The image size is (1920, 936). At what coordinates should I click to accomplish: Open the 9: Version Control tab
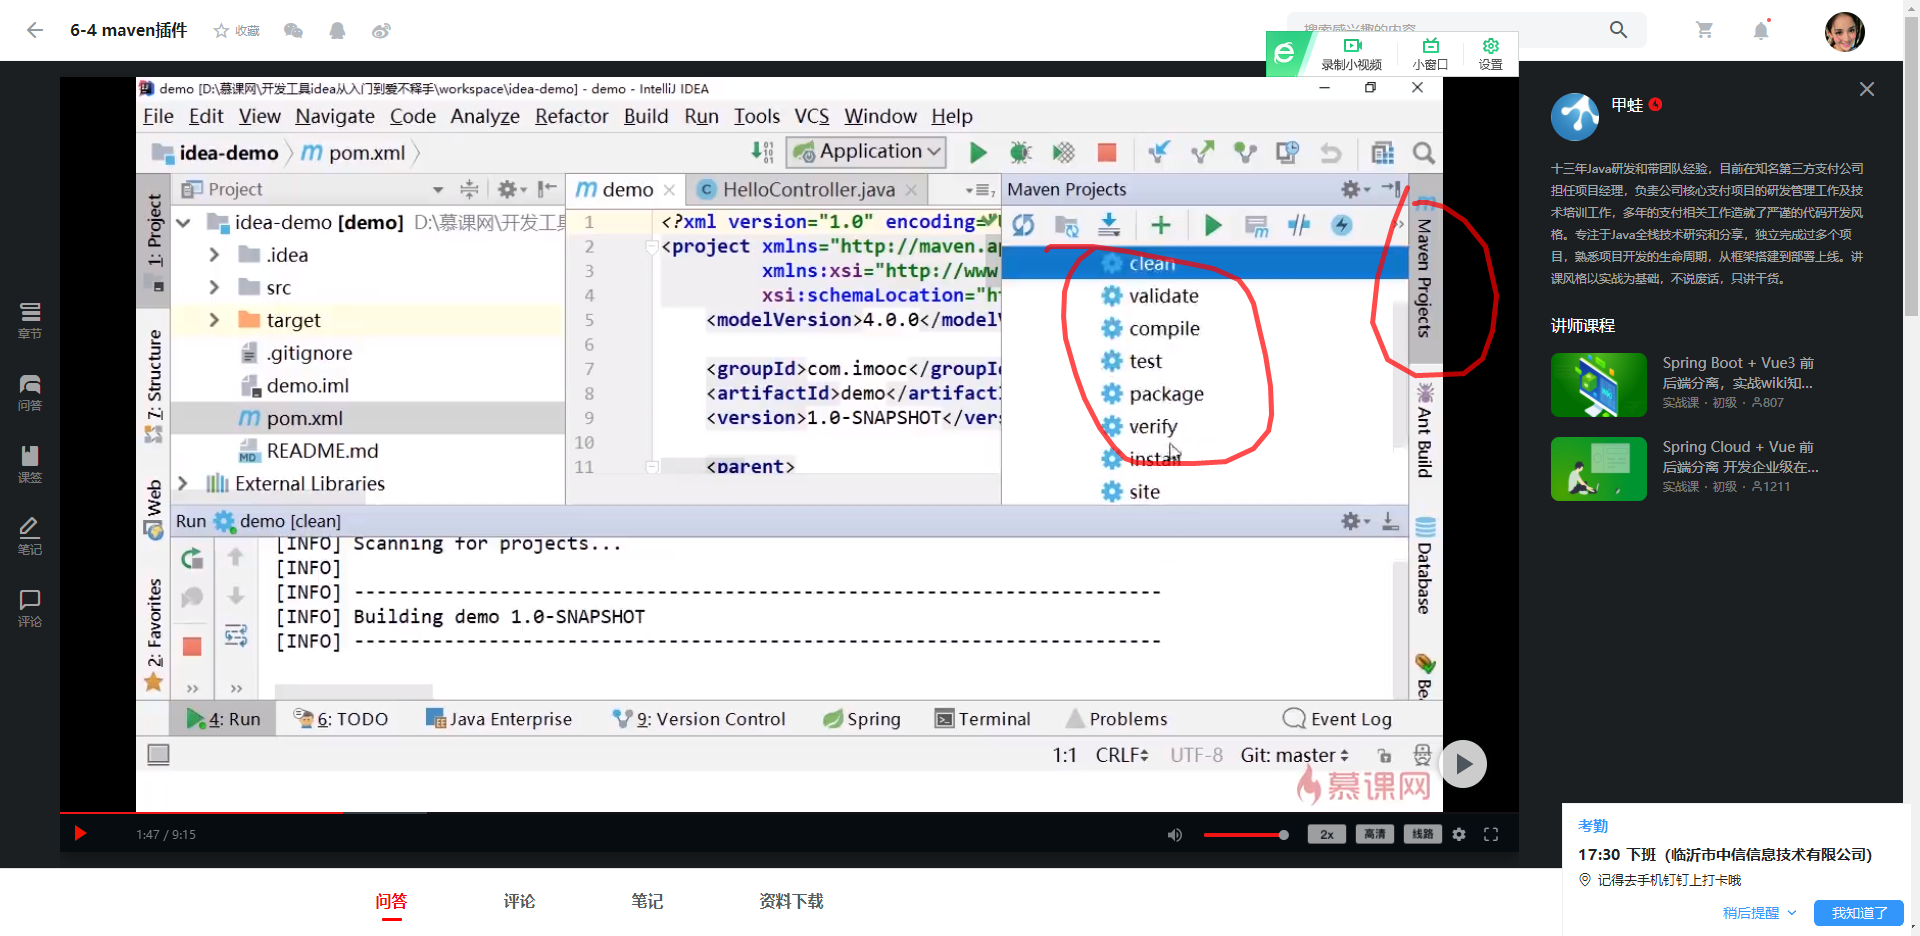tap(699, 719)
